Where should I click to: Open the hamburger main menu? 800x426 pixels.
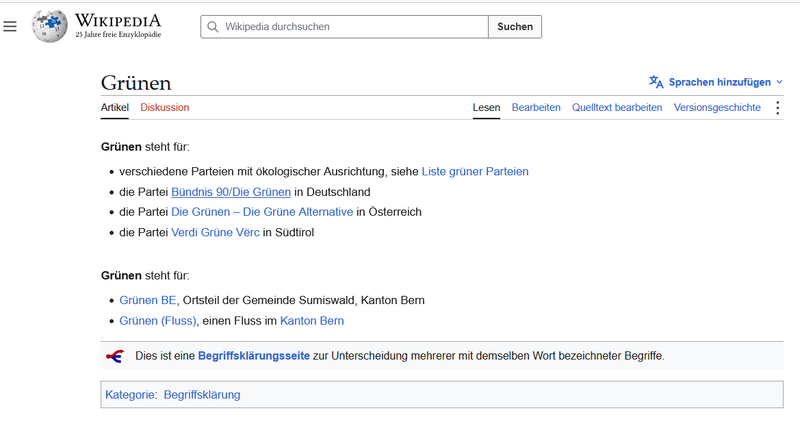(10, 26)
